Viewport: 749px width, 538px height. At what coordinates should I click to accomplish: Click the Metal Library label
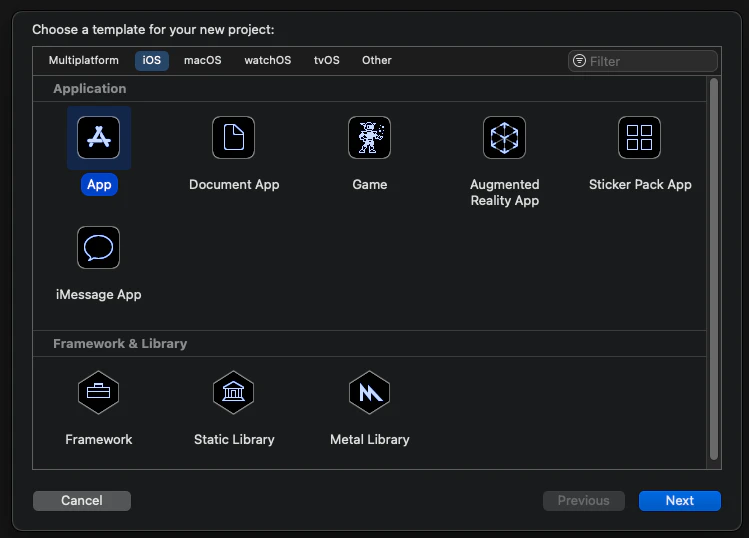tap(370, 440)
